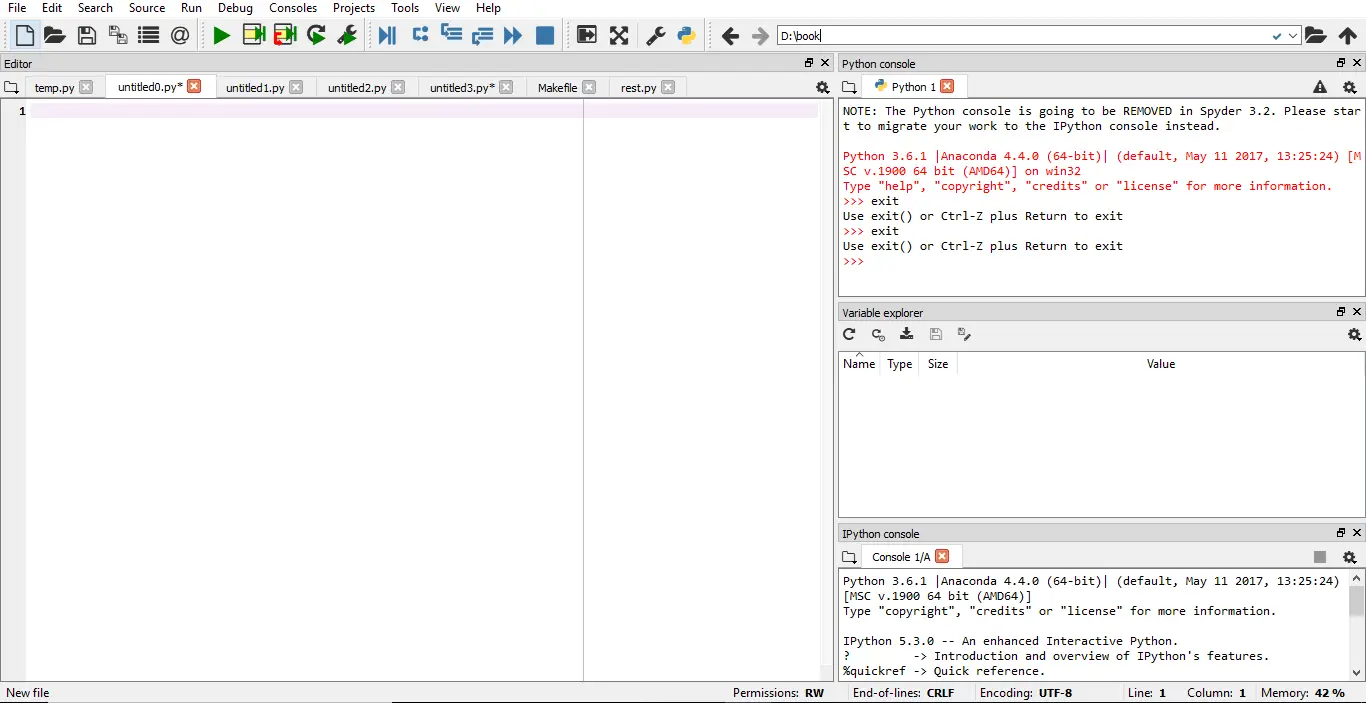Undock the Editor pane
This screenshot has height=703, width=1366.
(x=809, y=63)
